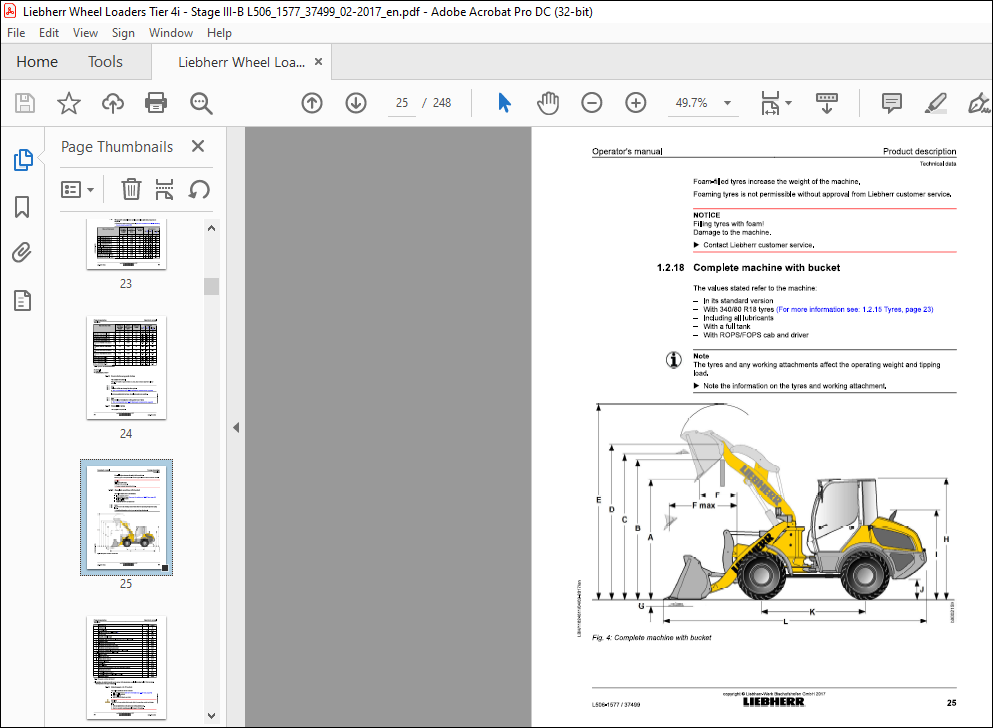Viewport: 993px width, 728px height.
Task: Activate the hand pan tool
Action: coord(548,103)
